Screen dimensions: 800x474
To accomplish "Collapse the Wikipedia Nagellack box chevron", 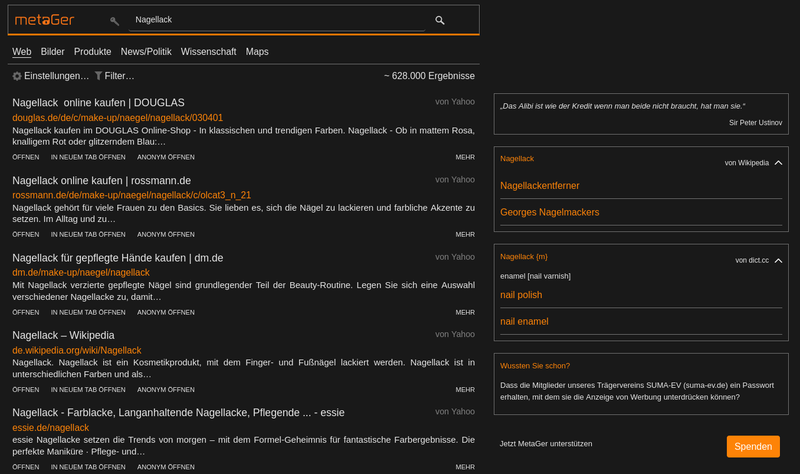I will click(x=778, y=163).
